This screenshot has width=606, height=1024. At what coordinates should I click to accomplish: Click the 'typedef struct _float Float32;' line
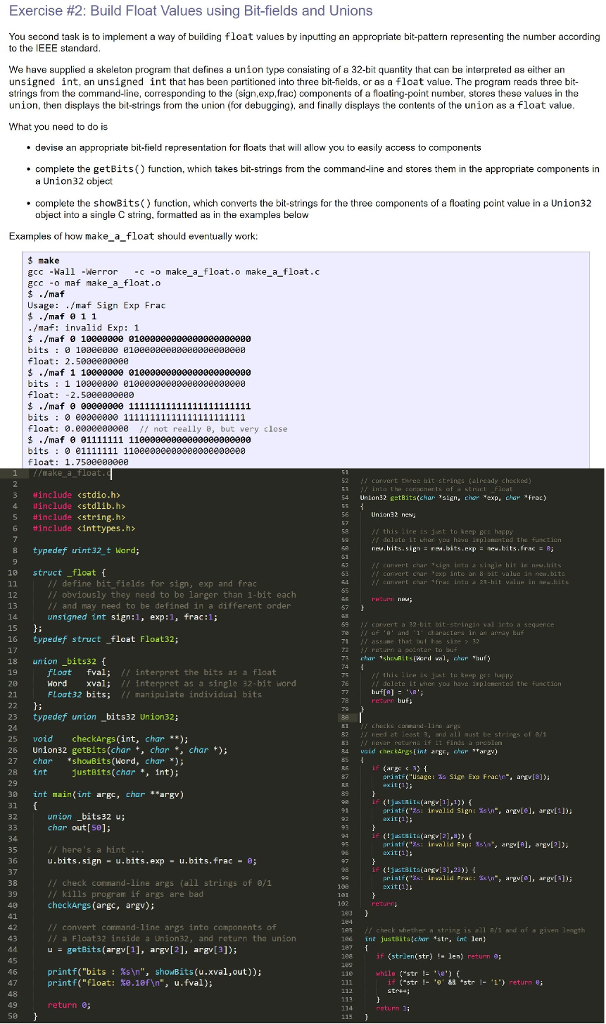pos(106,639)
